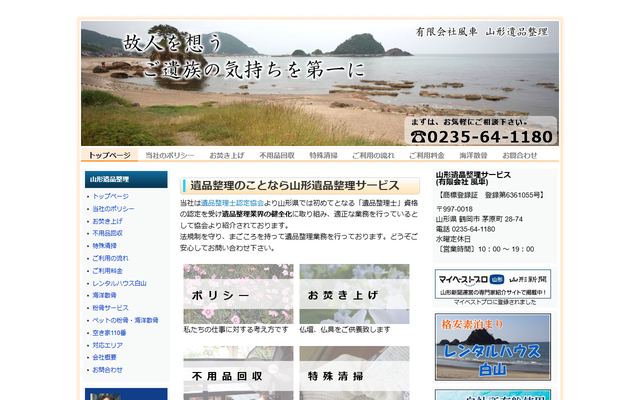Select address line 山形県 鶴岡市 茅原町 28-74
640x400 pixels.
(479, 219)
